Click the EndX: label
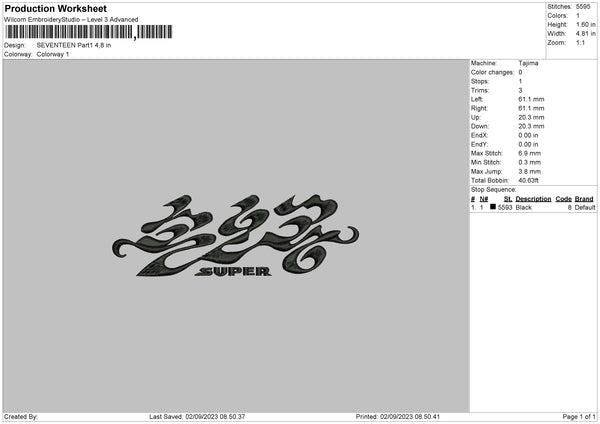This screenshot has height=424, width=600. pos(479,135)
